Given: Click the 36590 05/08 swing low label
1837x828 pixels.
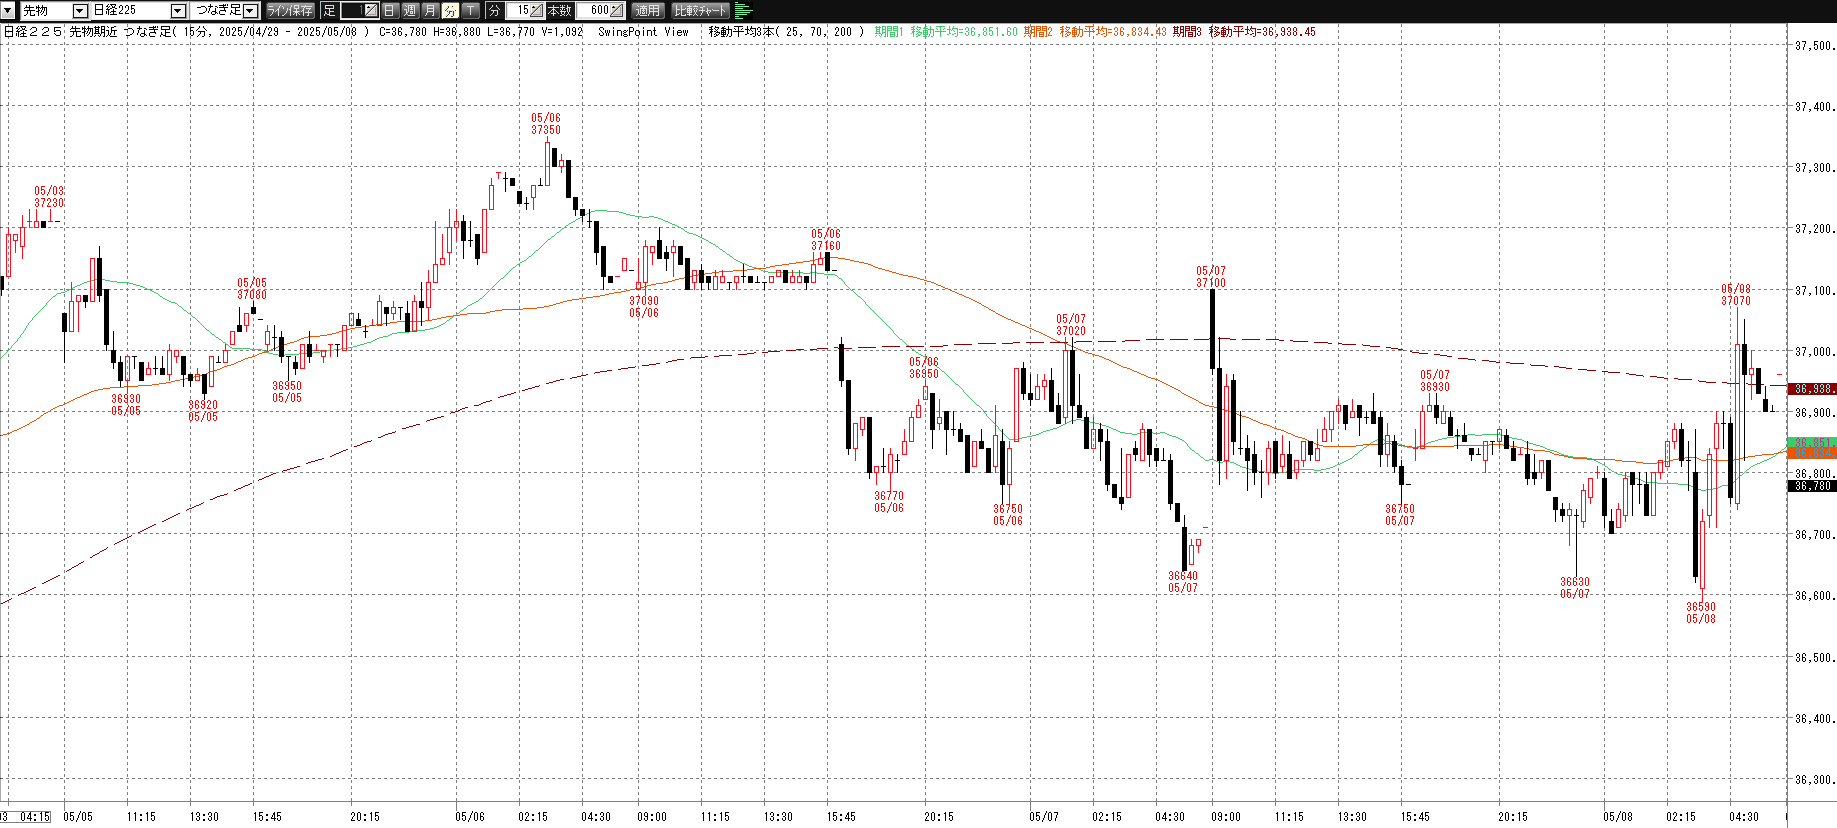Looking at the screenshot, I should tap(1701, 613).
